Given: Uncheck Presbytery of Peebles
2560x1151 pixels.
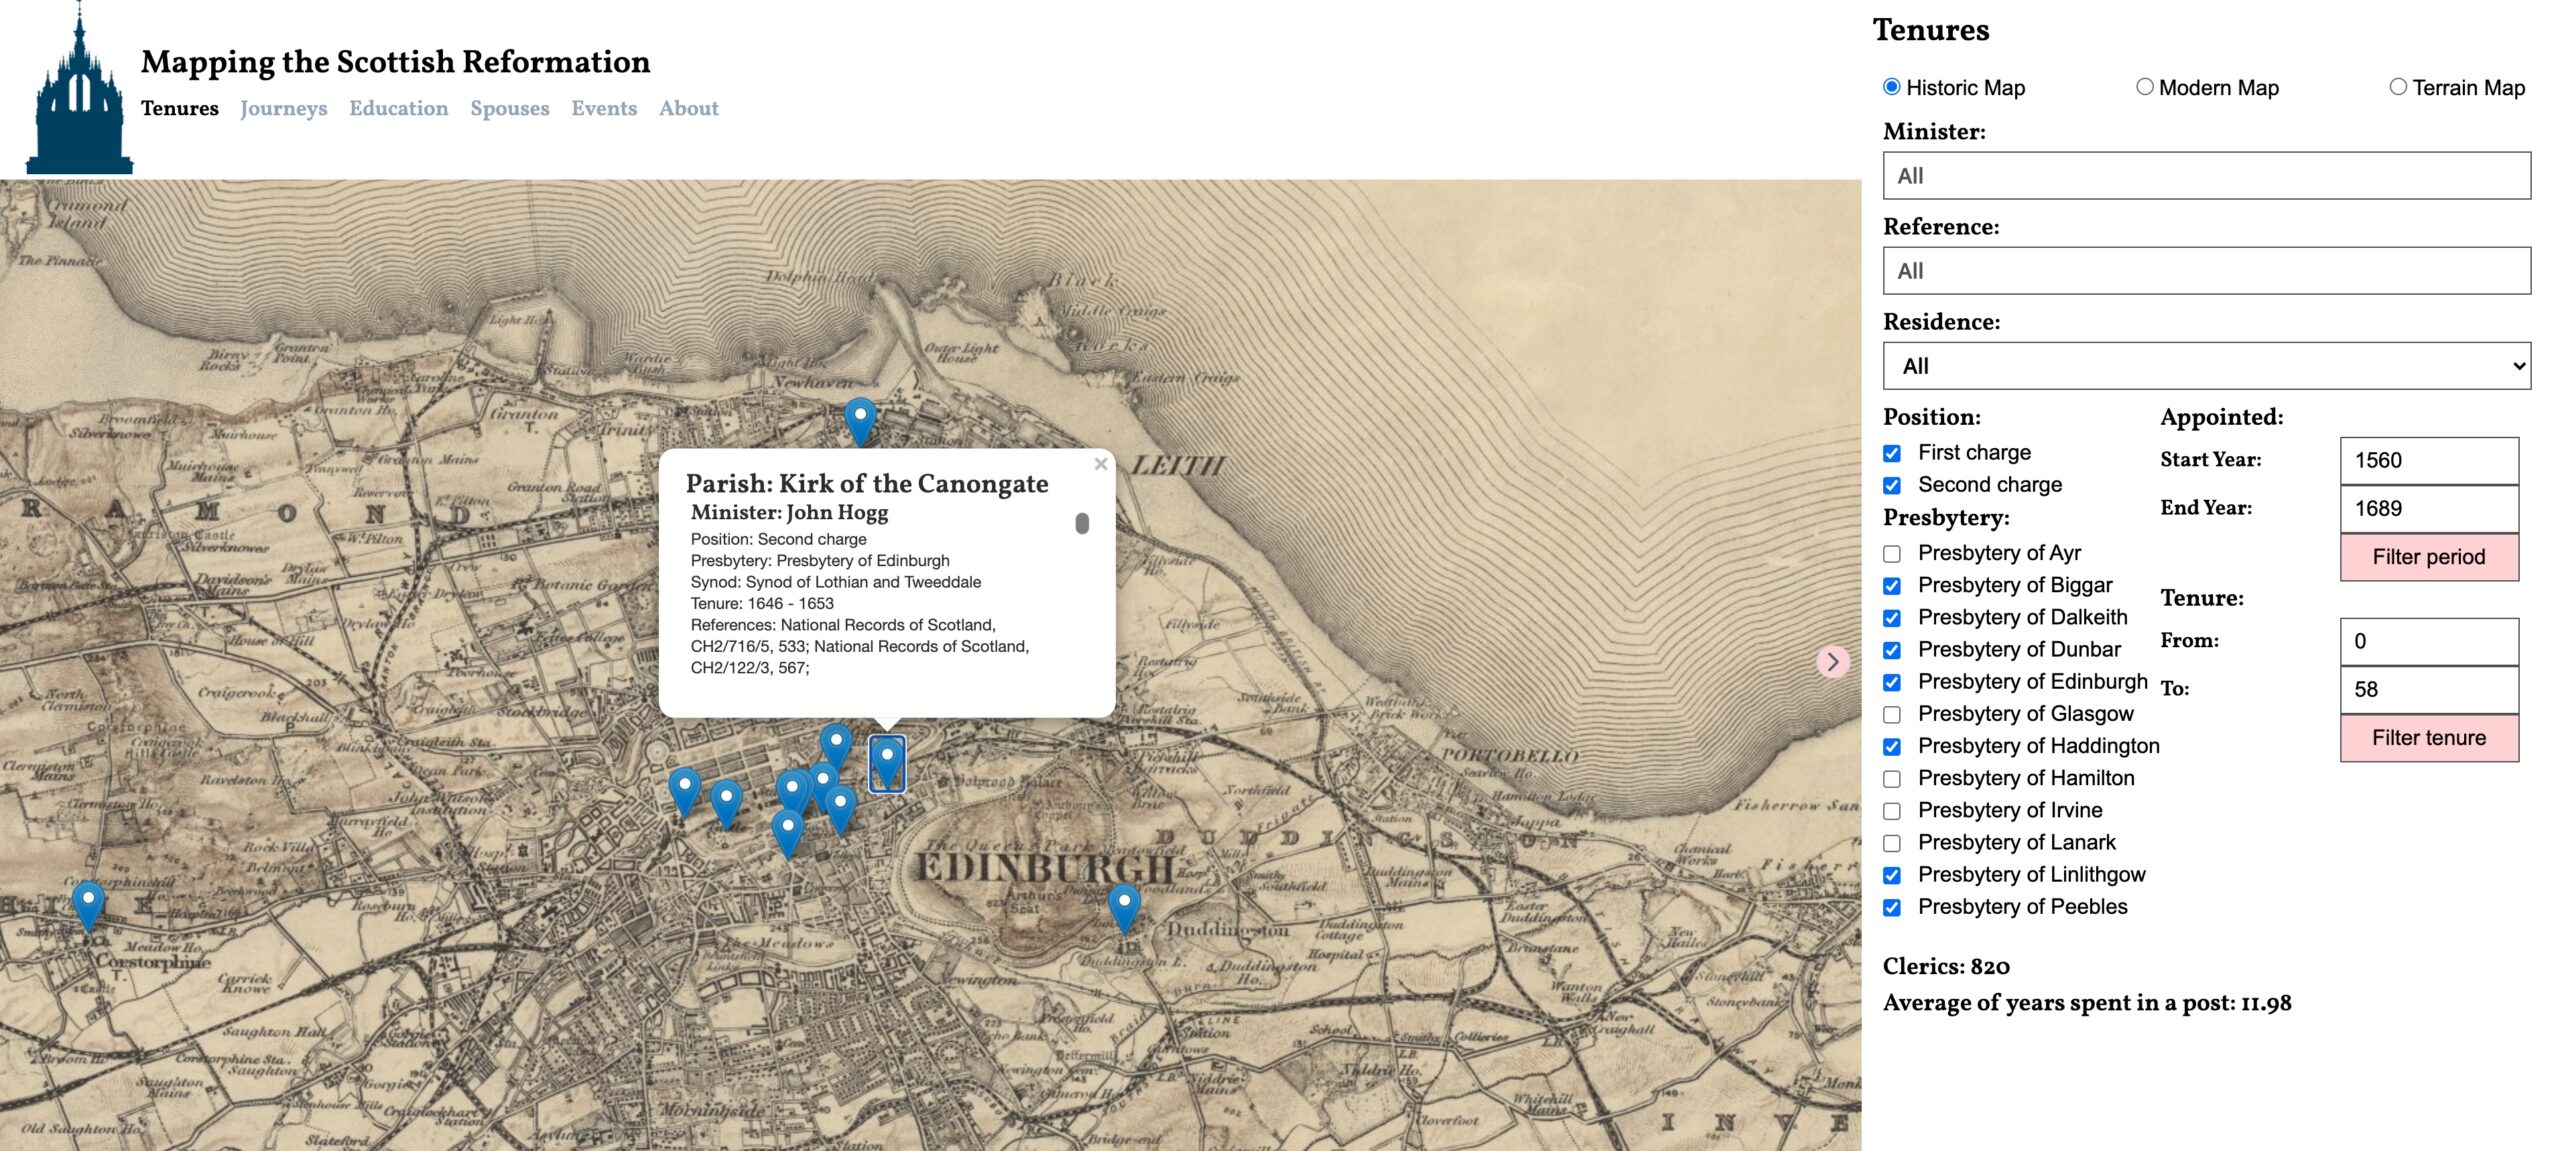Looking at the screenshot, I should 1892,907.
